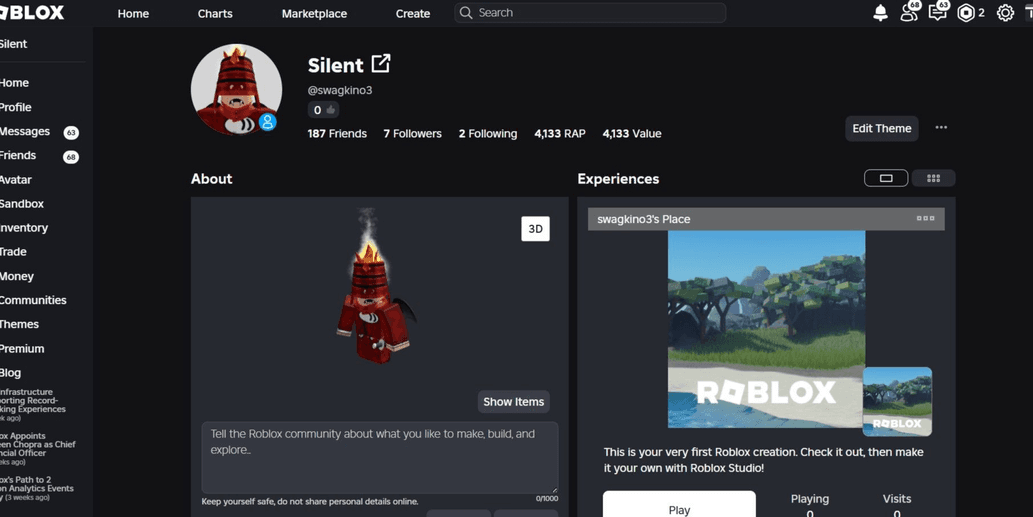Image resolution: width=1033 pixels, height=517 pixels.
Task: Open Themes in the sidebar
Action: pos(19,324)
